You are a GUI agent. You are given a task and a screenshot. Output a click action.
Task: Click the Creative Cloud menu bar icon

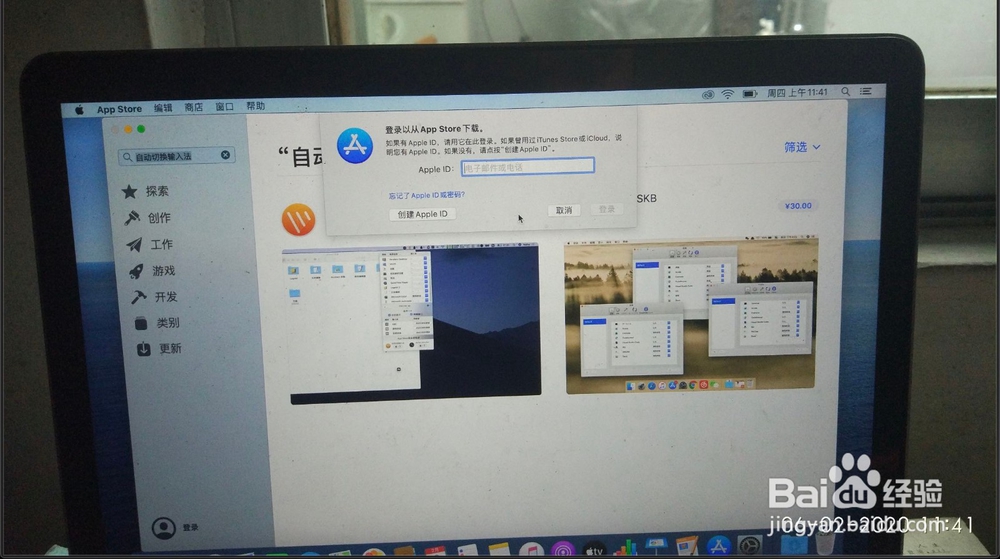708,94
